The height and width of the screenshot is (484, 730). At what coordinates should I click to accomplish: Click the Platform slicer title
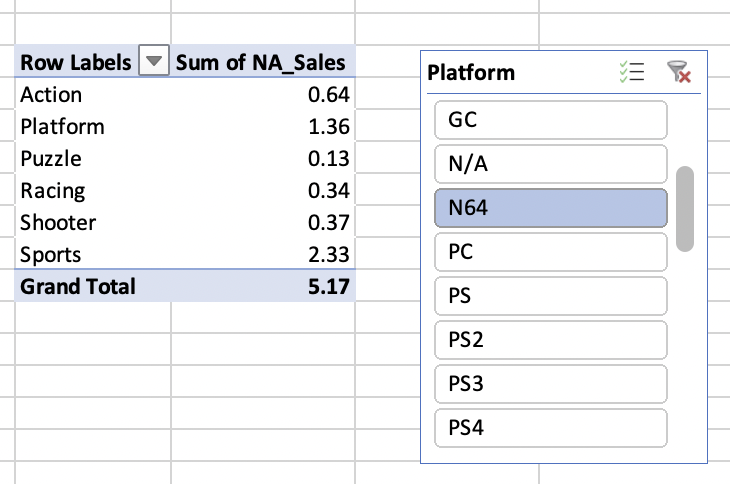pyautogui.click(x=471, y=73)
